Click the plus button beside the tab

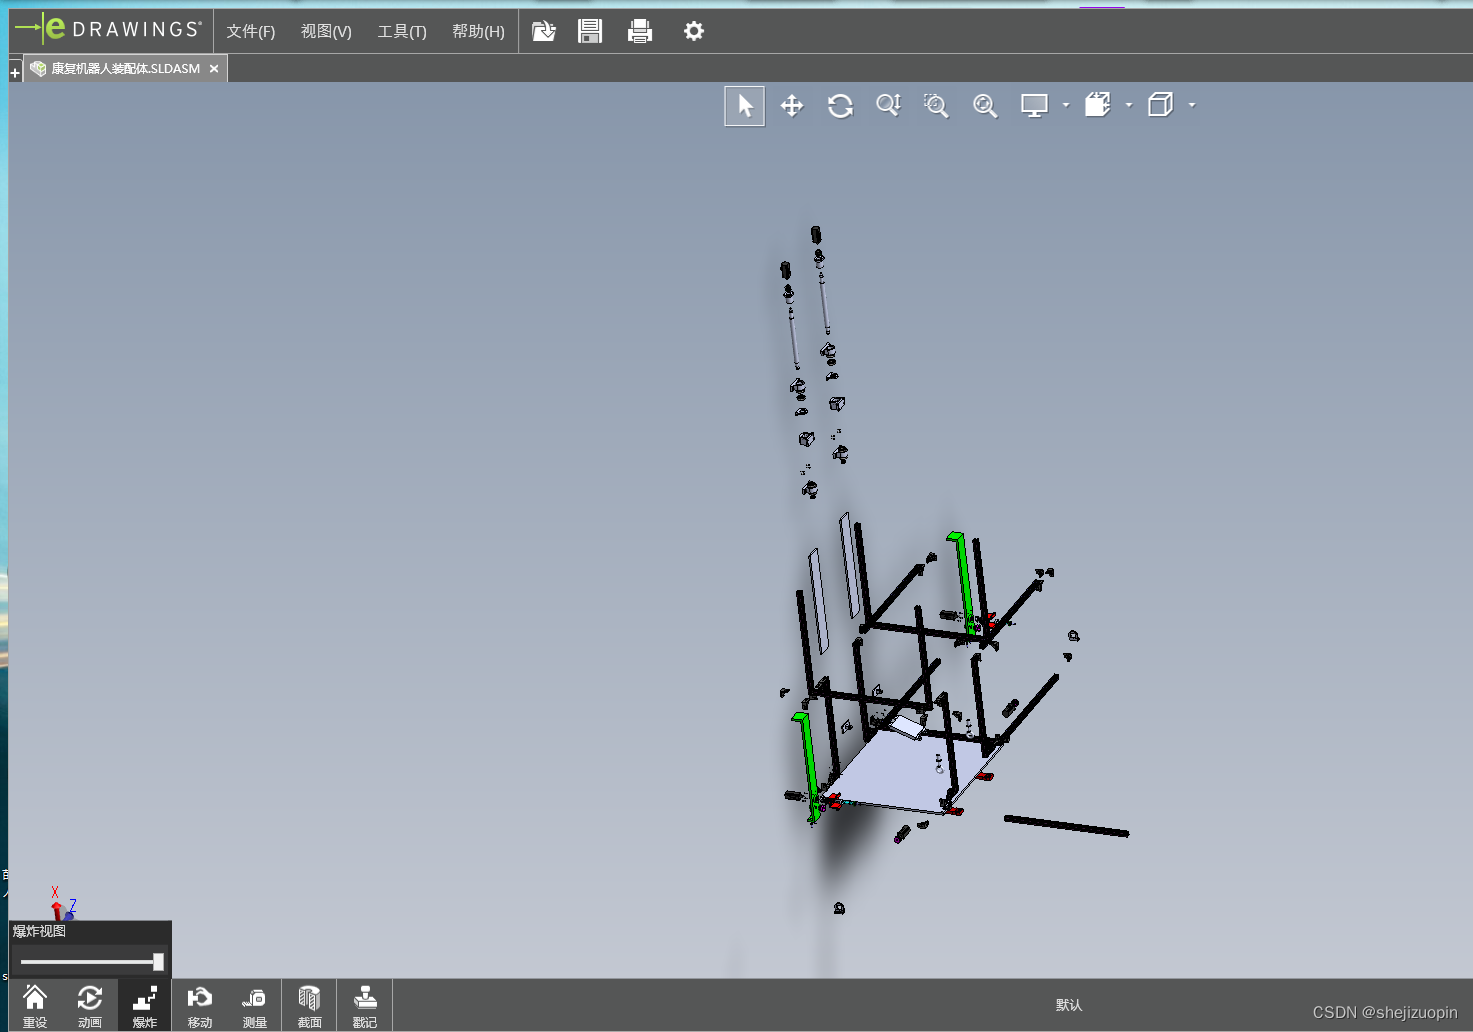pos(15,73)
